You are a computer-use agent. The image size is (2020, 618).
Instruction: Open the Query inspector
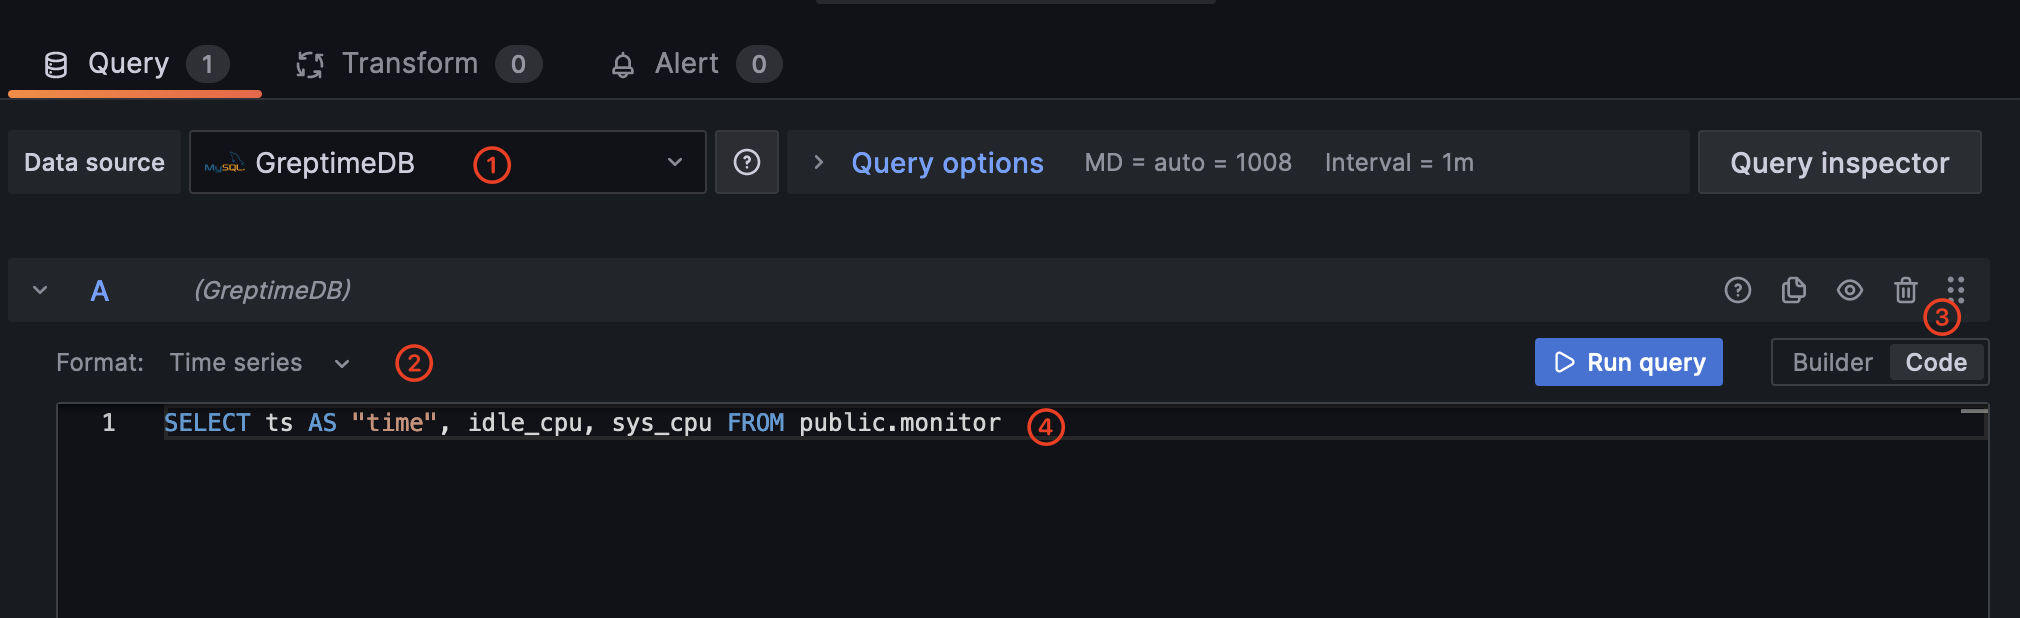1839,162
